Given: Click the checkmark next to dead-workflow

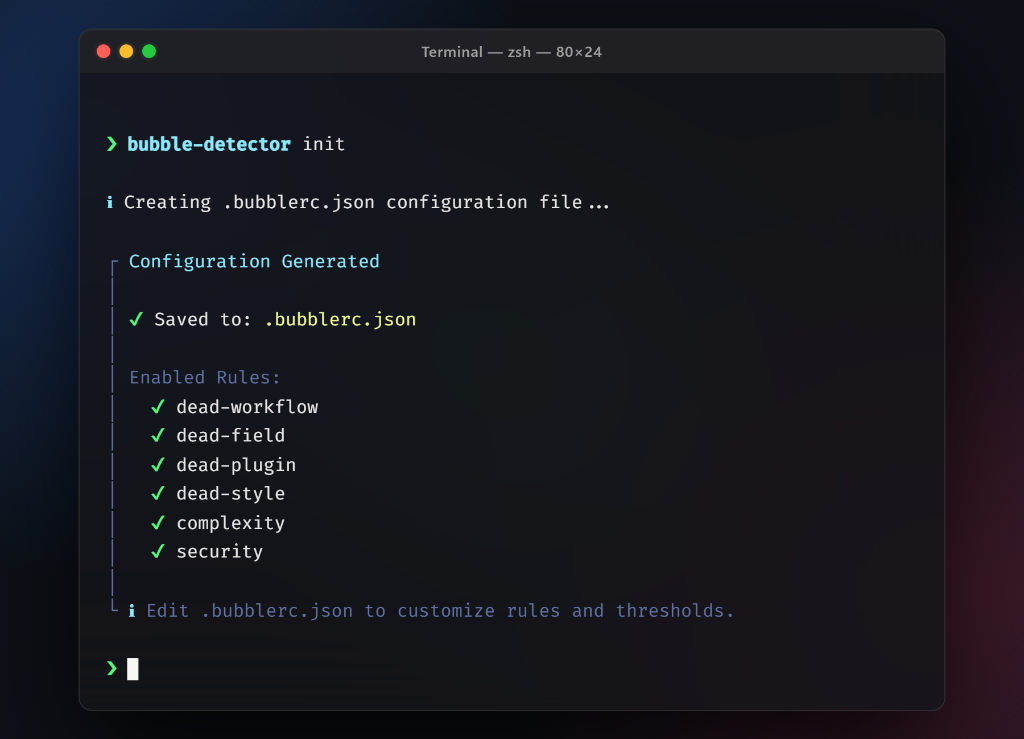Looking at the screenshot, I should click(x=157, y=407).
